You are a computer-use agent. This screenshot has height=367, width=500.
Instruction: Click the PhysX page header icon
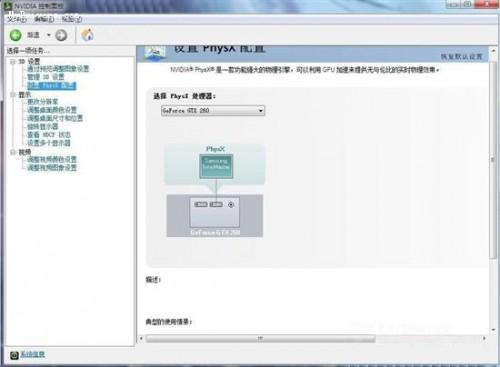click(x=154, y=53)
